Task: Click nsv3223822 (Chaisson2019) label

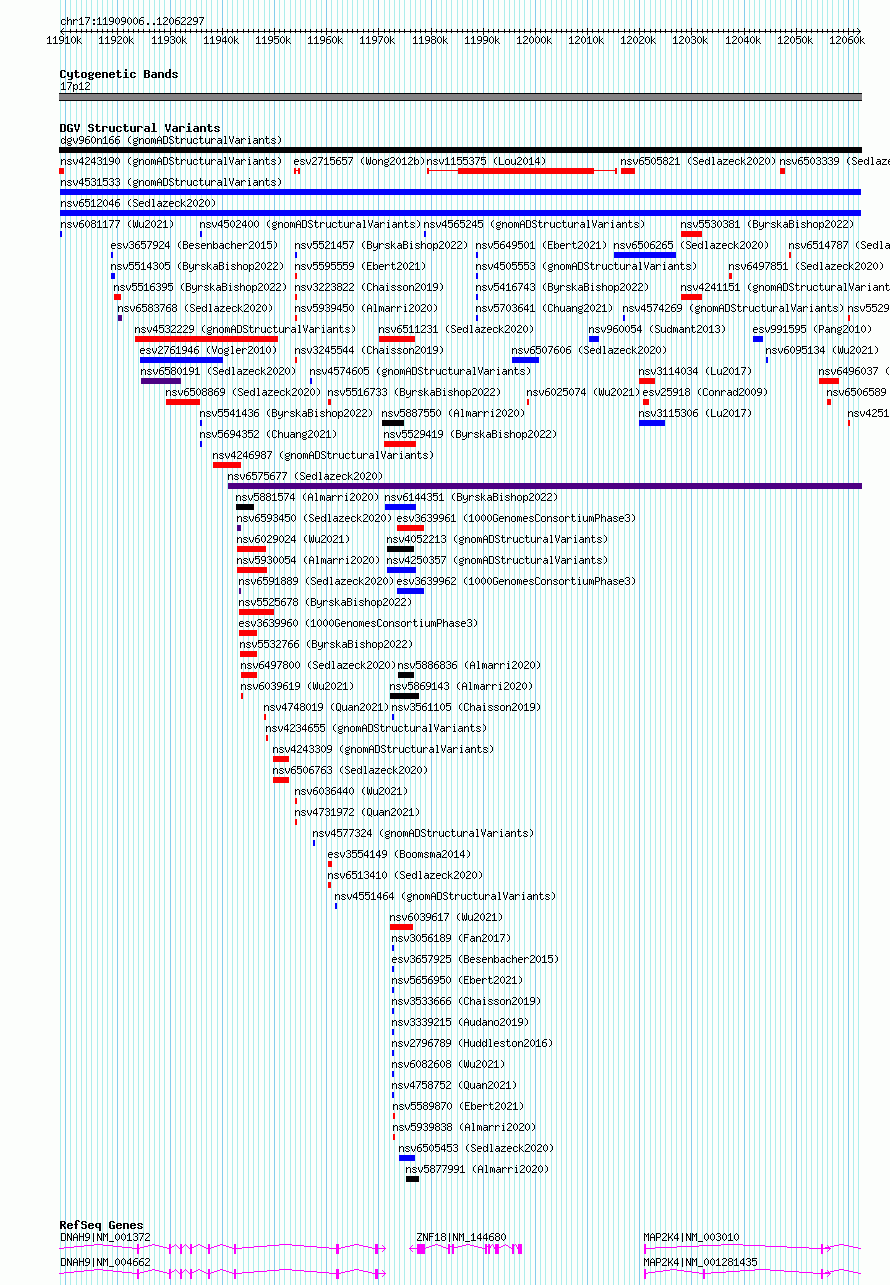Action: pyautogui.click(x=368, y=287)
